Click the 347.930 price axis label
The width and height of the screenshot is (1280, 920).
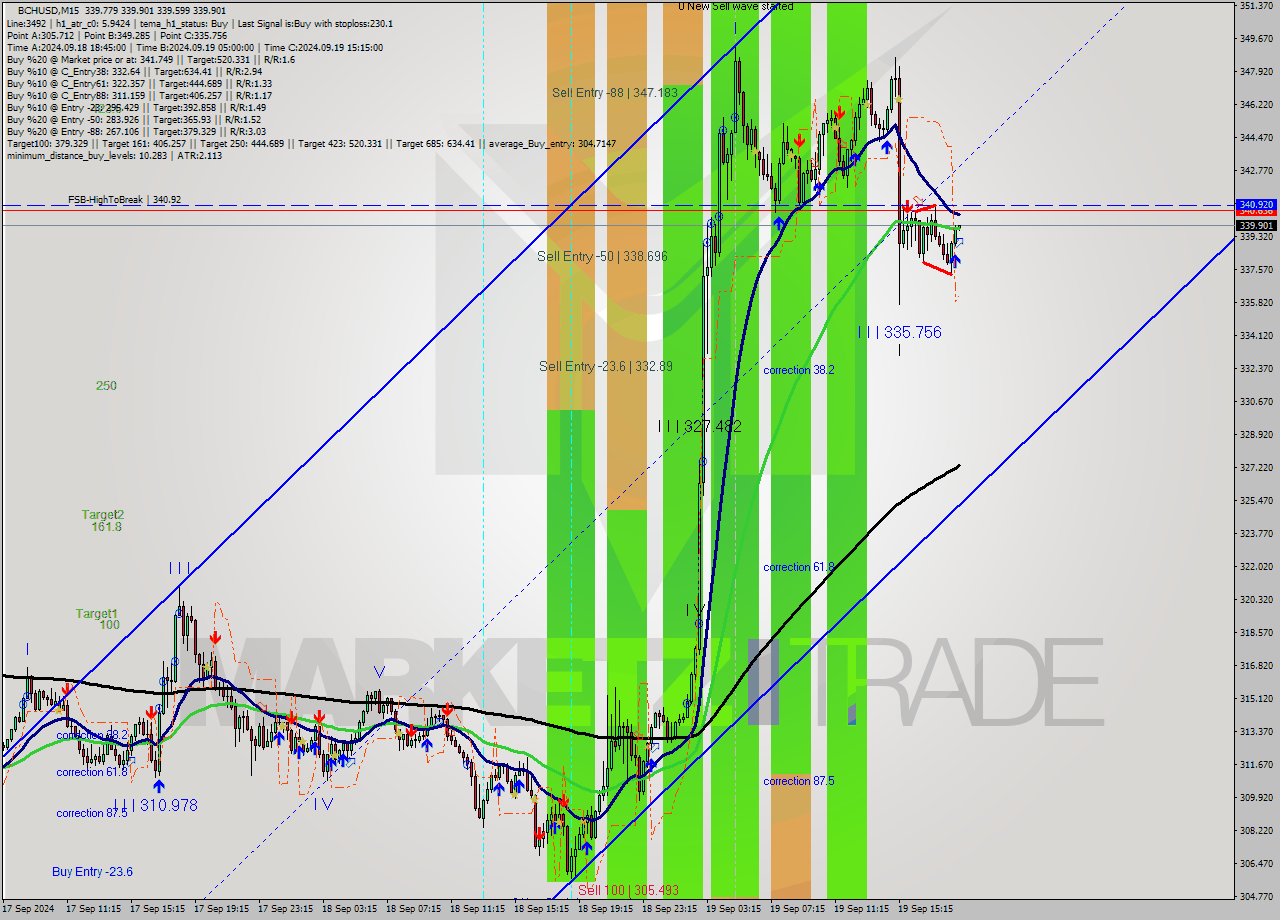coord(1257,72)
